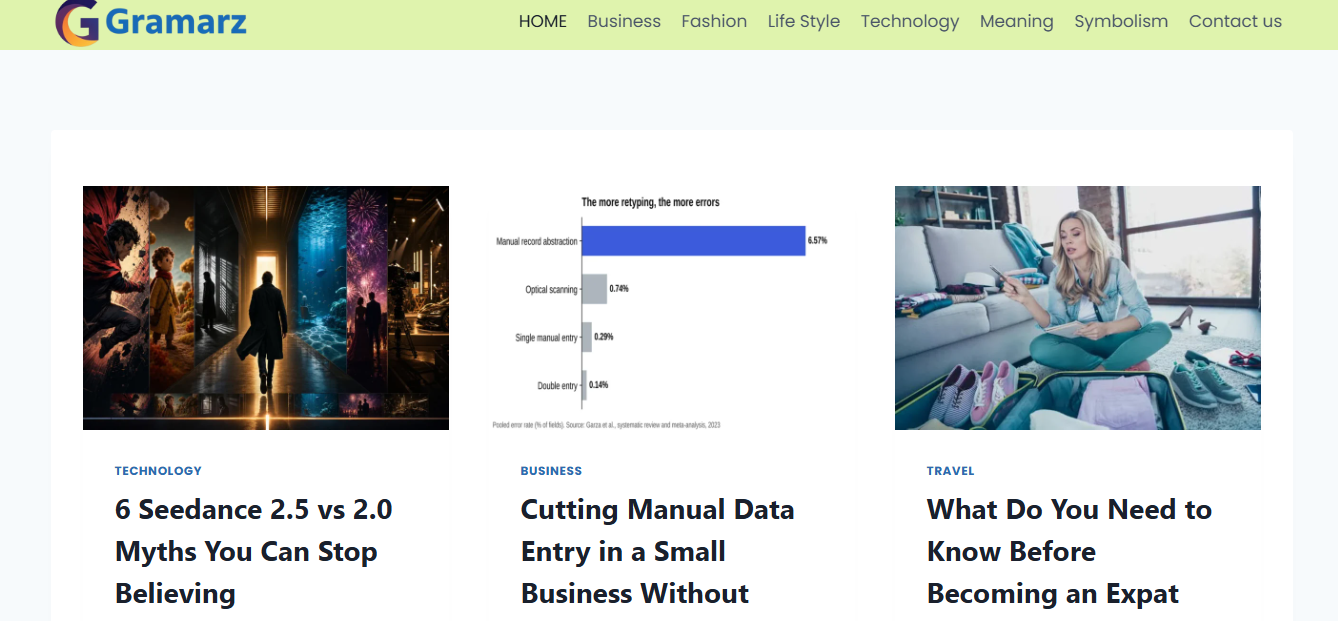Open the retyping errors bar chart thumbnail
Image resolution: width=1338 pixels, height=621 pixels.
point(672,308)
